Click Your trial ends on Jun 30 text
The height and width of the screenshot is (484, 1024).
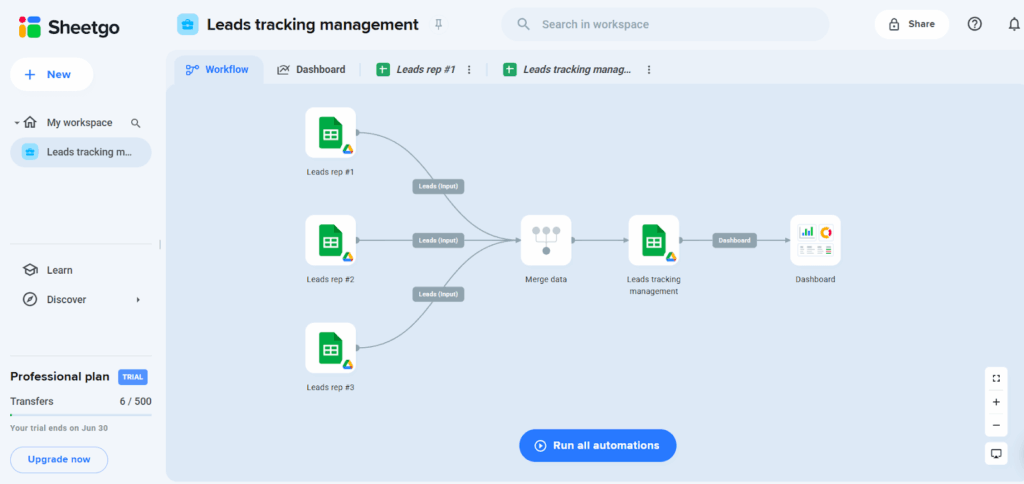(x=59, y=428)
